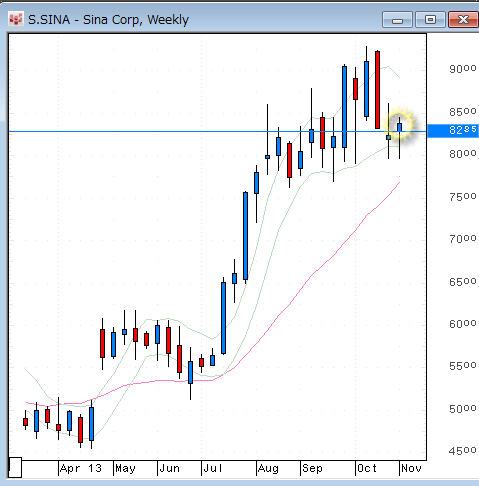Click the 7500 price scale label
The width and height of the screenshot is (479, 486).
[x=463, y=197]
